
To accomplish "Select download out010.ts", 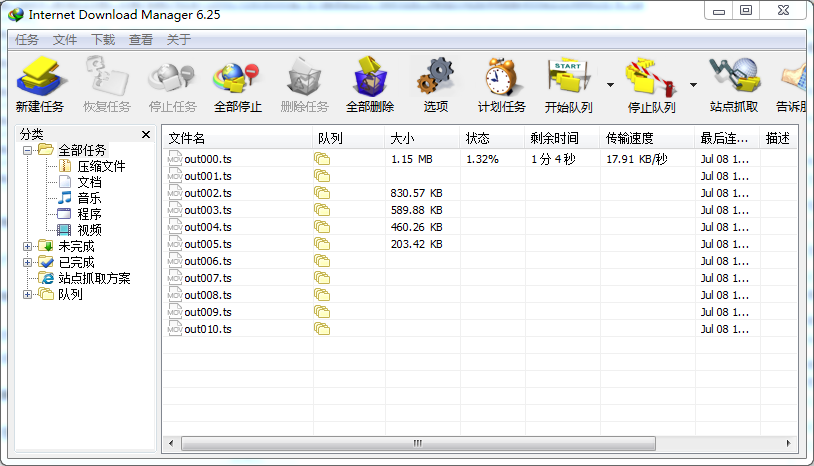I will click(208, 330).
